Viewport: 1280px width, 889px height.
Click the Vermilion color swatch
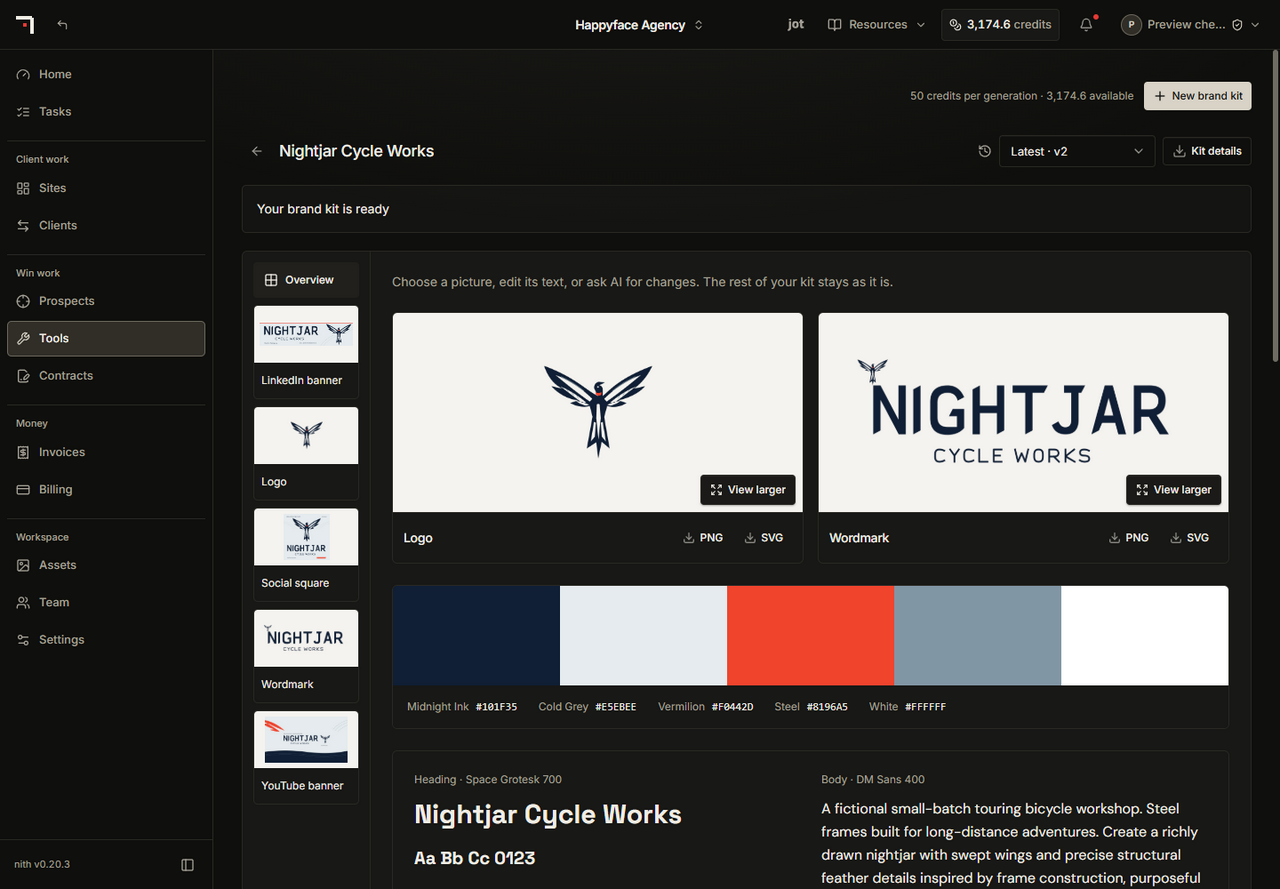tap(810, 636)
